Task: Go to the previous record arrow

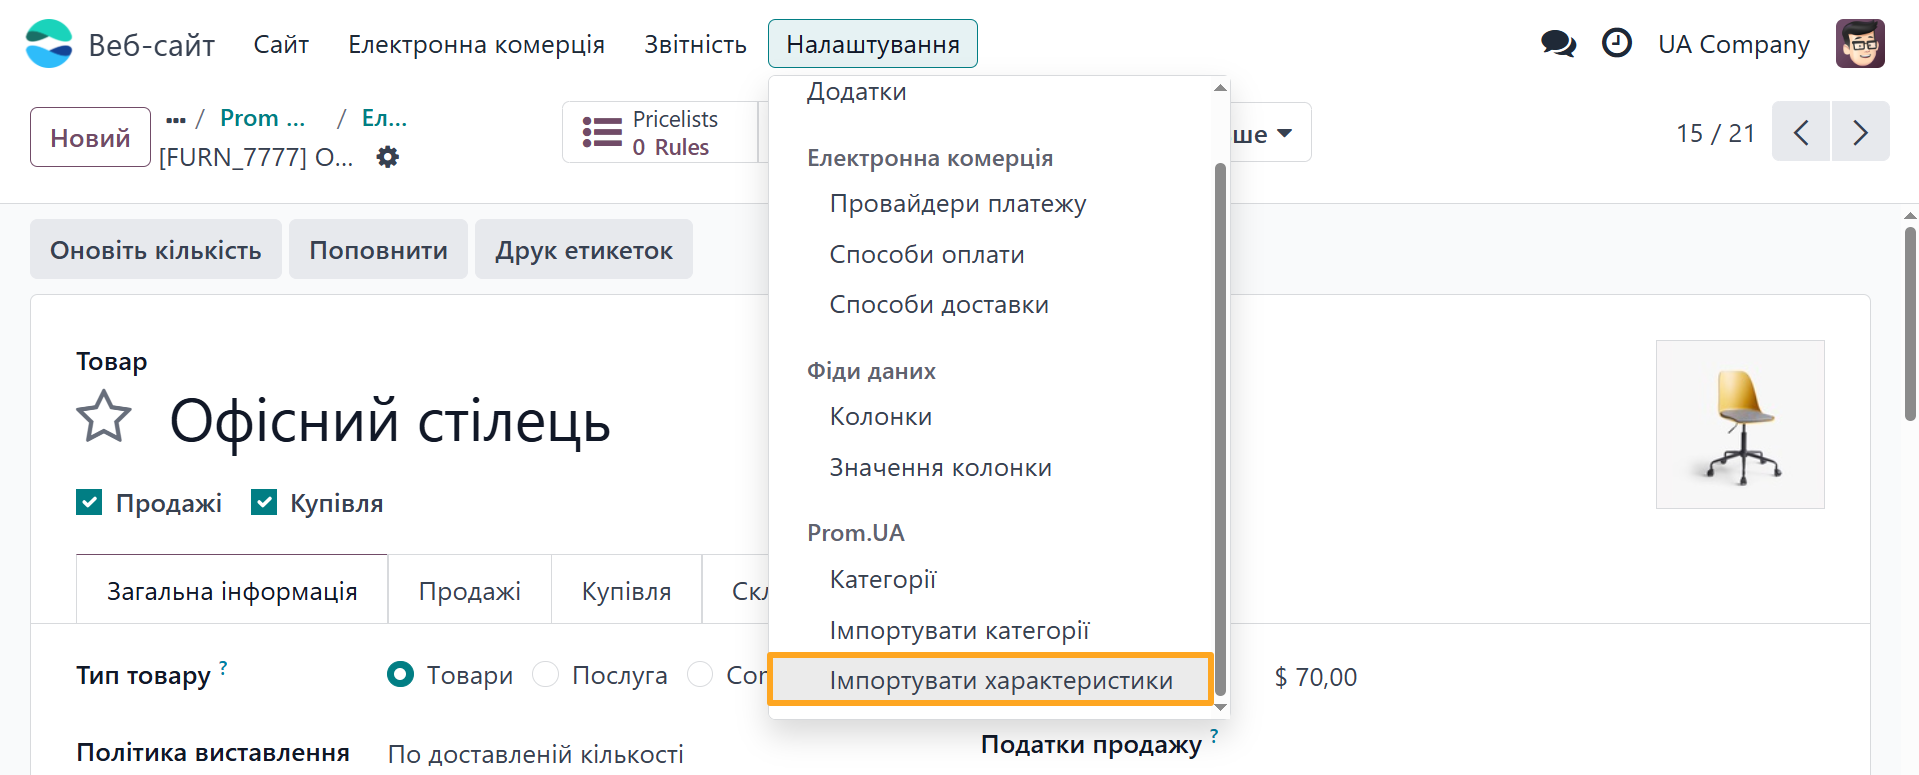Action: [1801, 132]
